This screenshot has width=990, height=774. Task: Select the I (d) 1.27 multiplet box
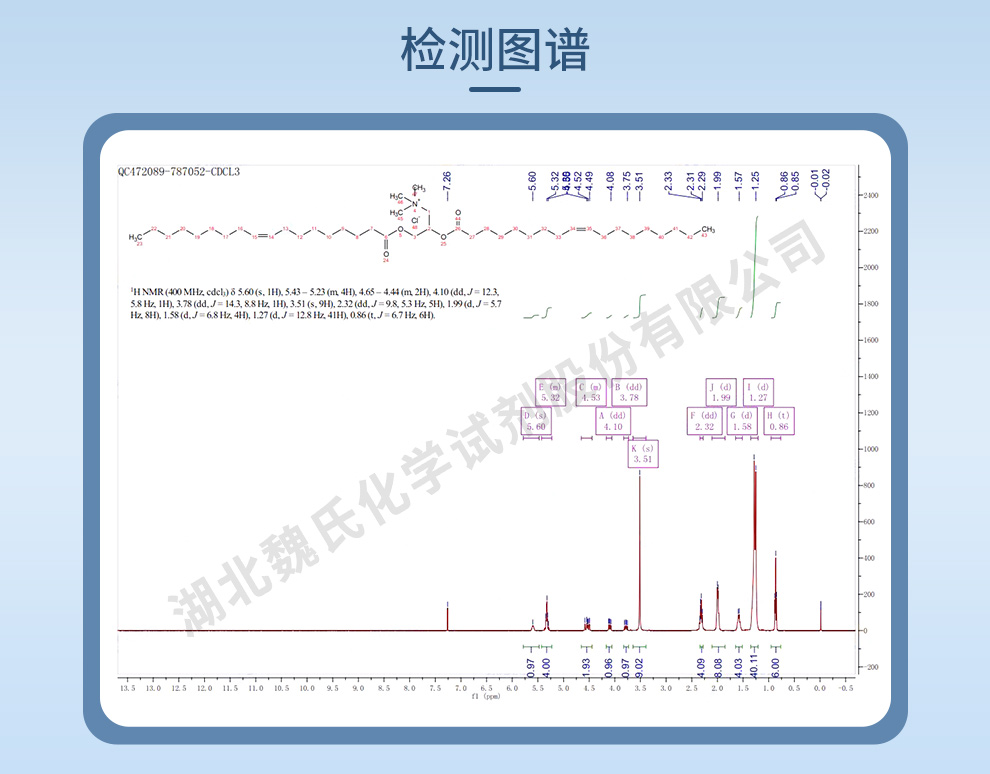point(758,392)
